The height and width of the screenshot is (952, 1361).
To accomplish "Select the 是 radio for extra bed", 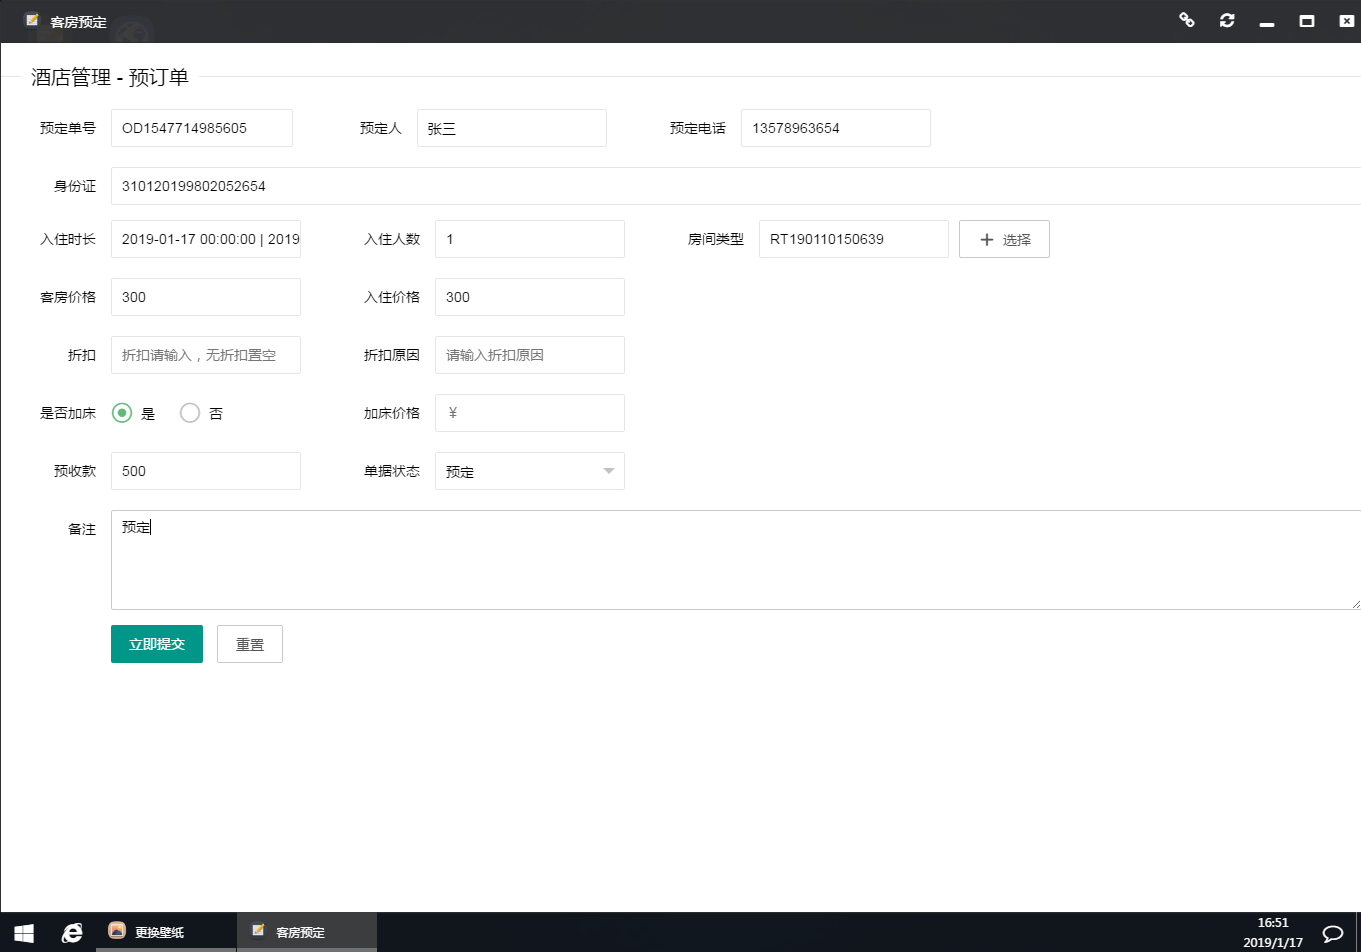I will tap(122, 413).
